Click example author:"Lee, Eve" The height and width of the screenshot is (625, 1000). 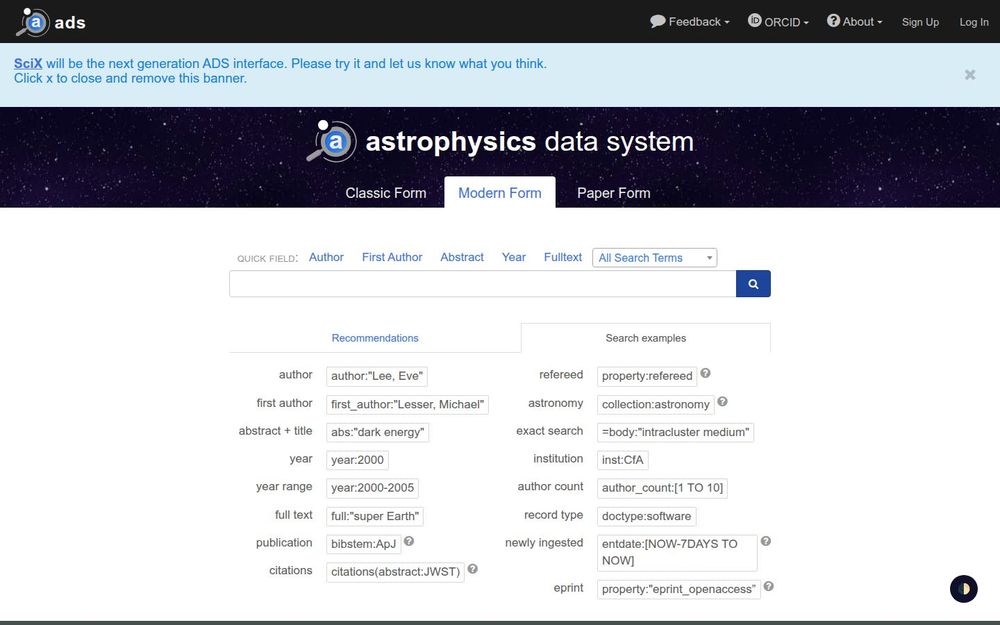pos(377,376)
